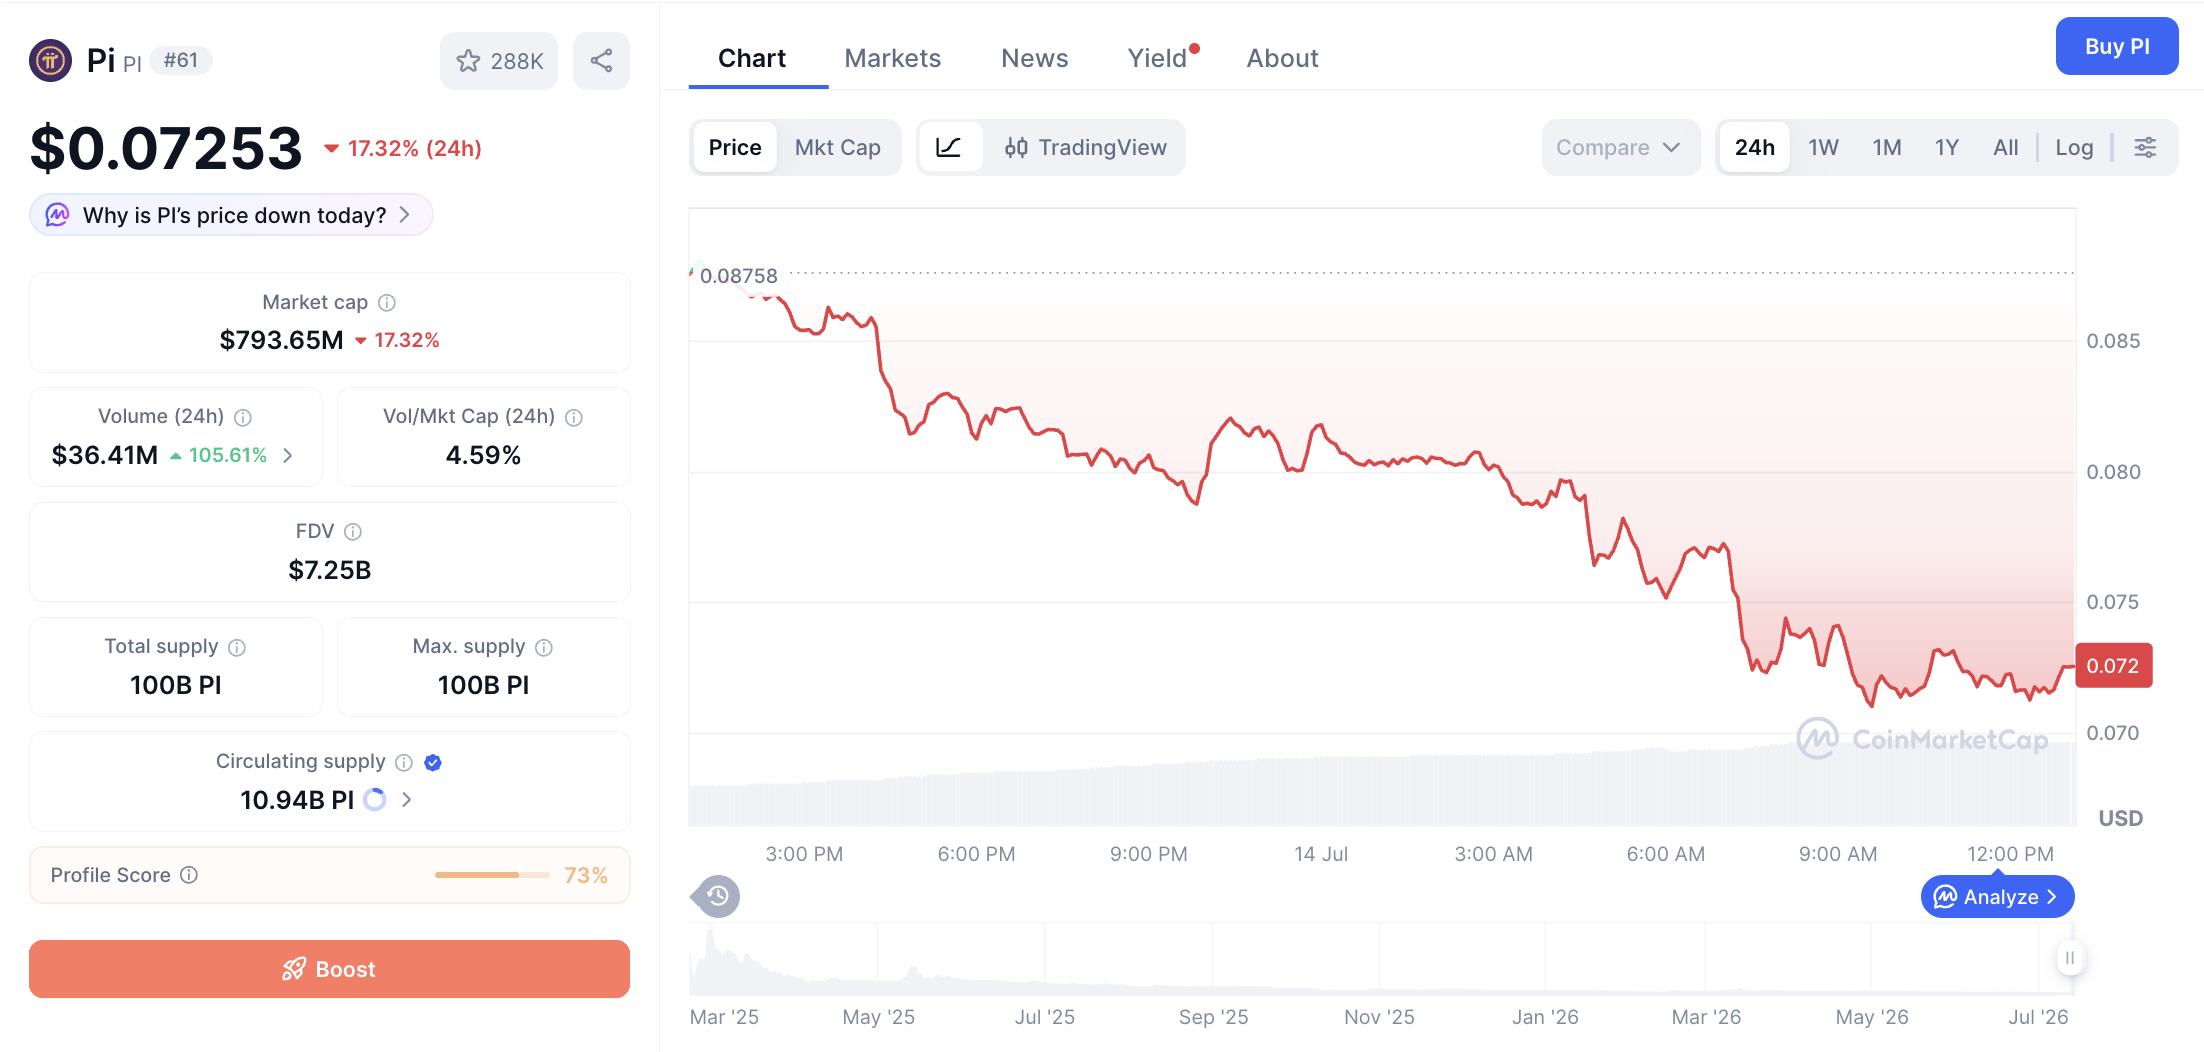Click the verified badge by Circulating supply
This screenshot has height=1052, width=2204.
[x=433, y=762]
